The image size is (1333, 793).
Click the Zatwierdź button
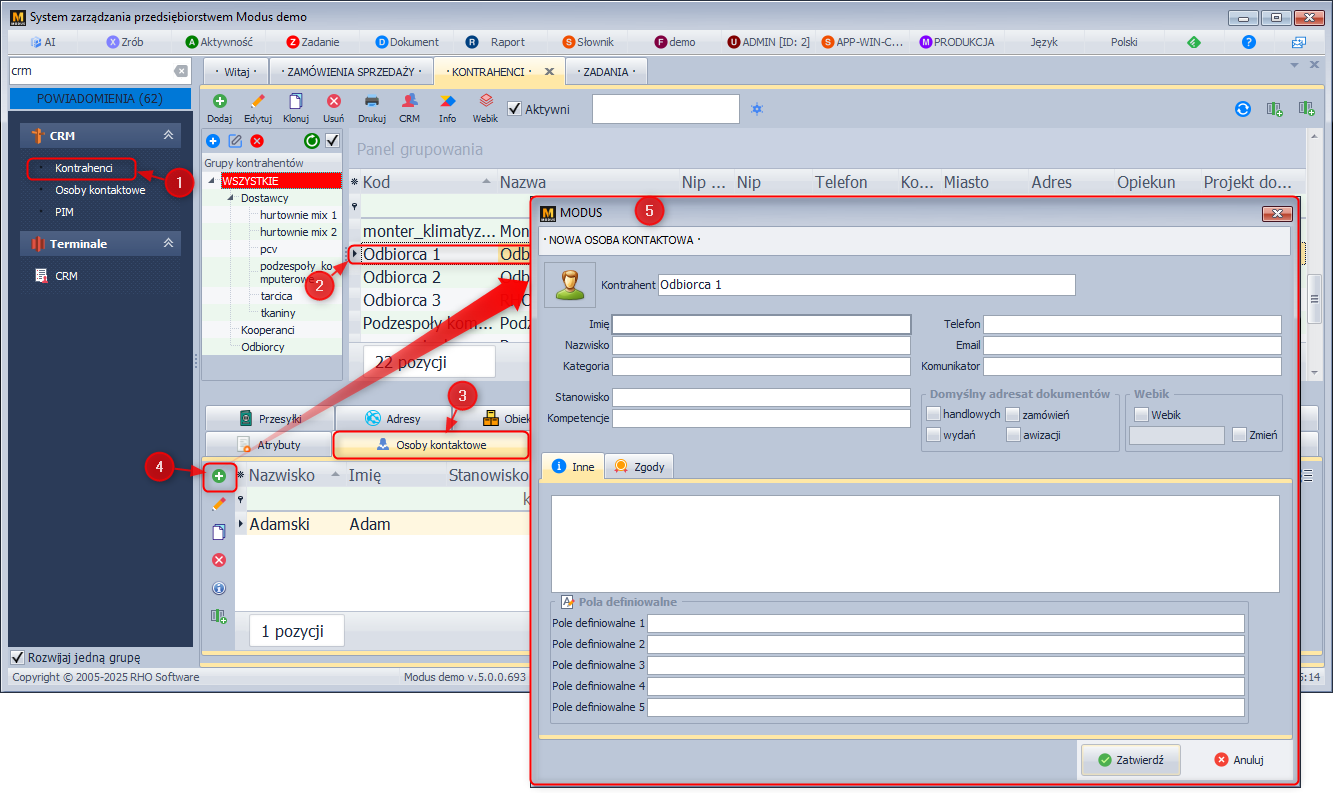pyautogui.click(x=1130, y=760)
